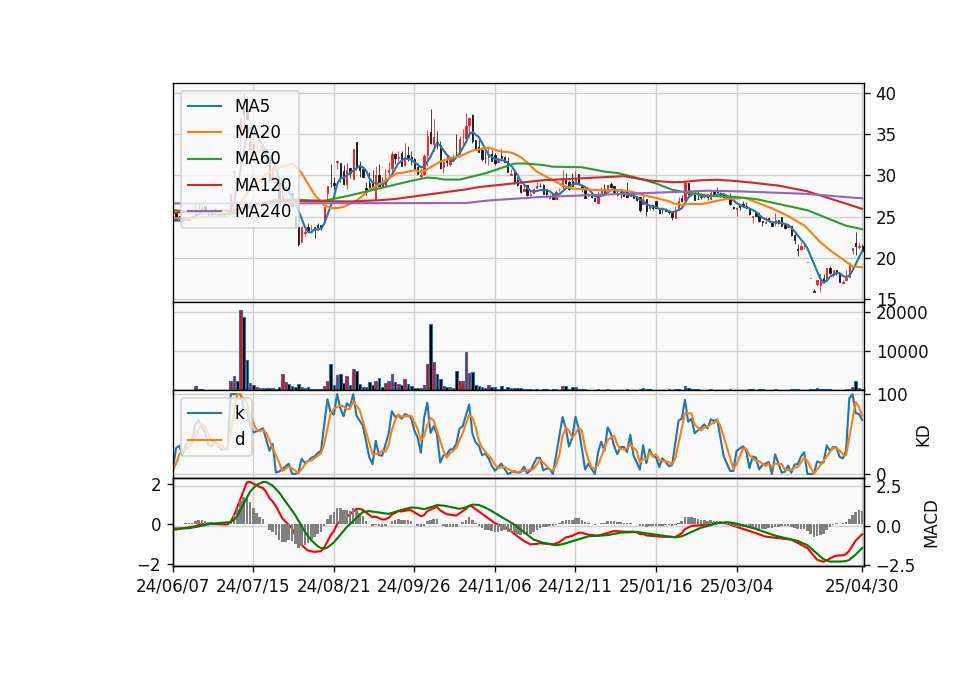960x690 pixels.
Task: Click the price axis value 25
Action: point(885,217)
